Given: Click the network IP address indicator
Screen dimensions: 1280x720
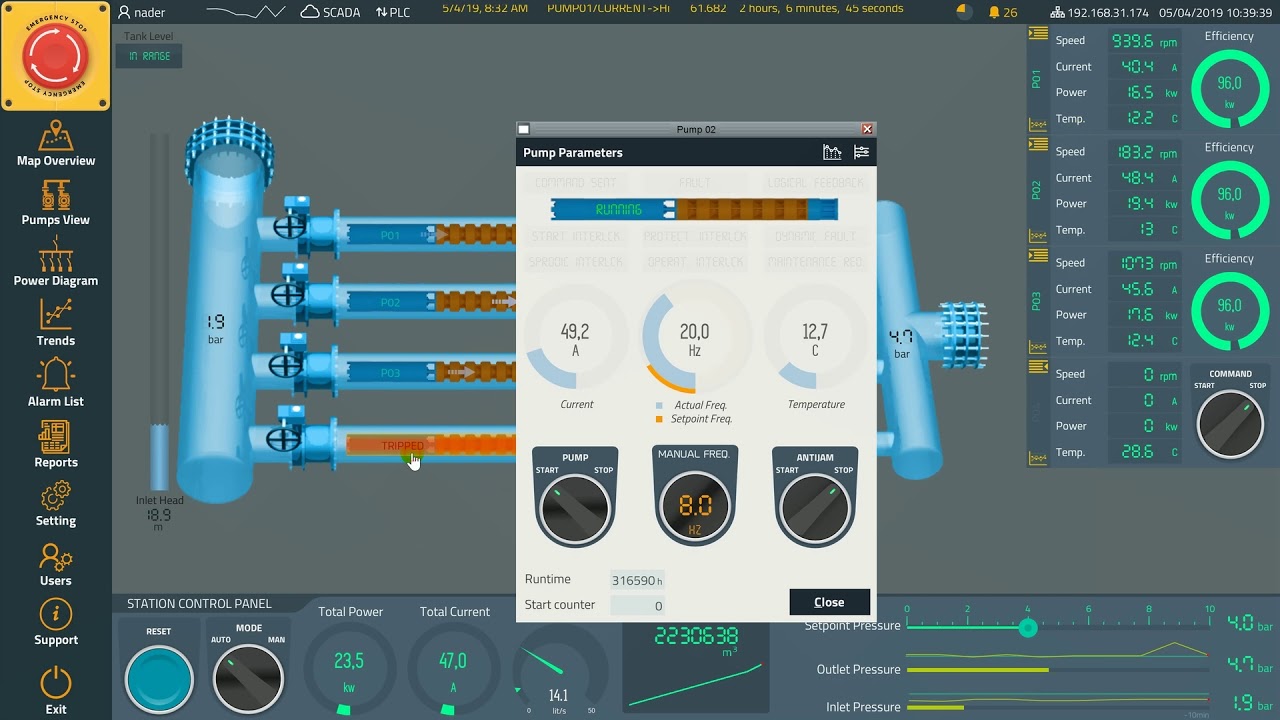Looking at the screenshot, I should (1100, 12).
